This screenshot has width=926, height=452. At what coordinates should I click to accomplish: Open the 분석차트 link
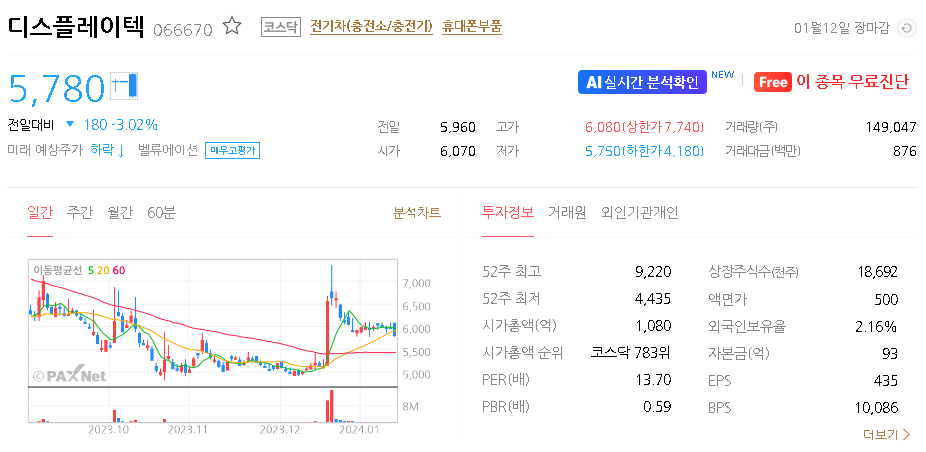417,213
